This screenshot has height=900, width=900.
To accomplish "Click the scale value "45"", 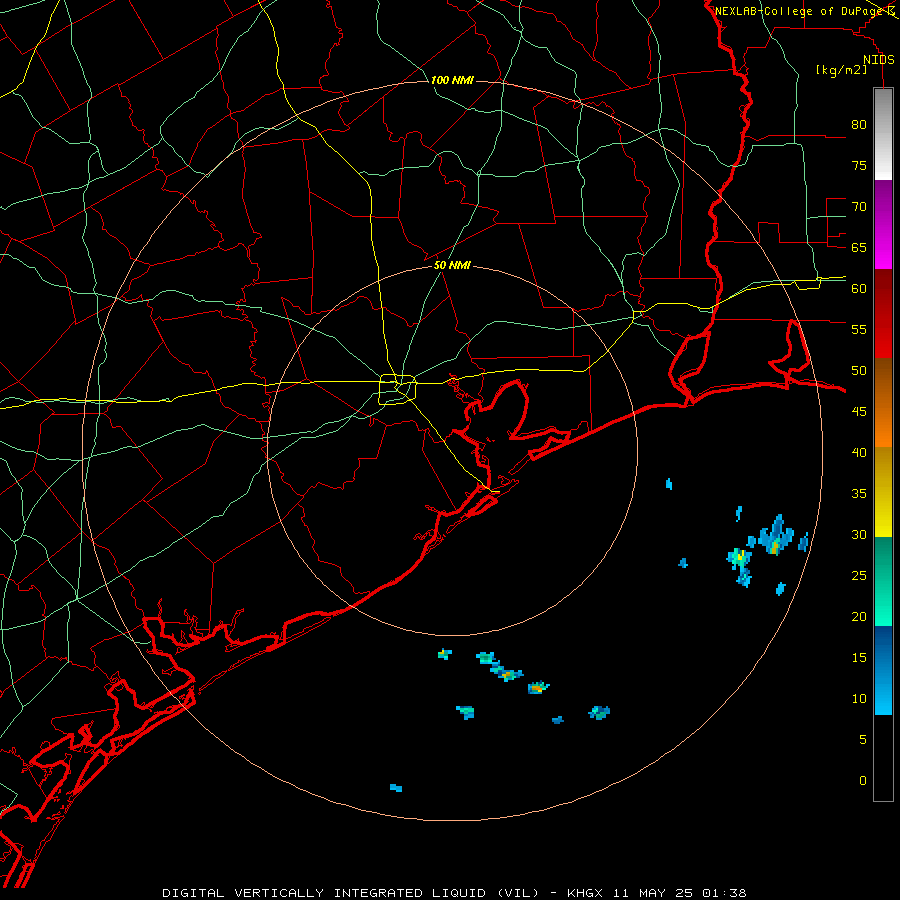I will point(859,412).
